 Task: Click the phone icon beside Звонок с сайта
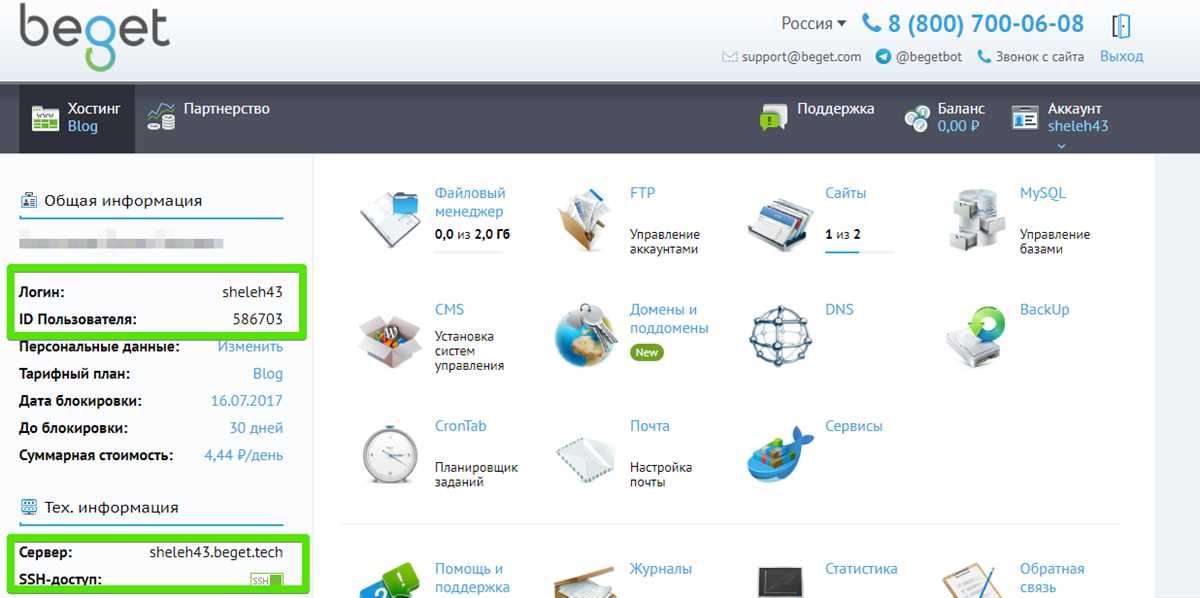(x=984, y=57)
